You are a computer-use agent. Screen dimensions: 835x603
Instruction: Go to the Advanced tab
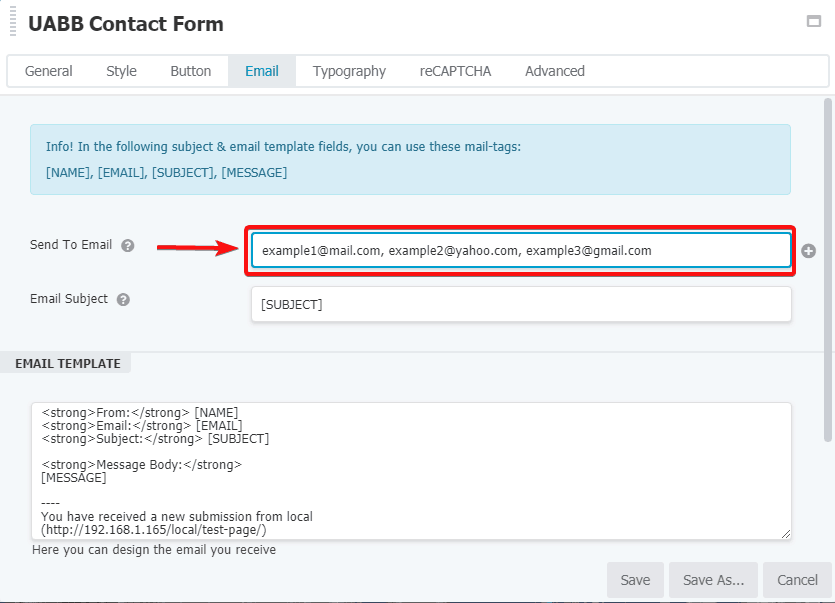pos(554,71)
